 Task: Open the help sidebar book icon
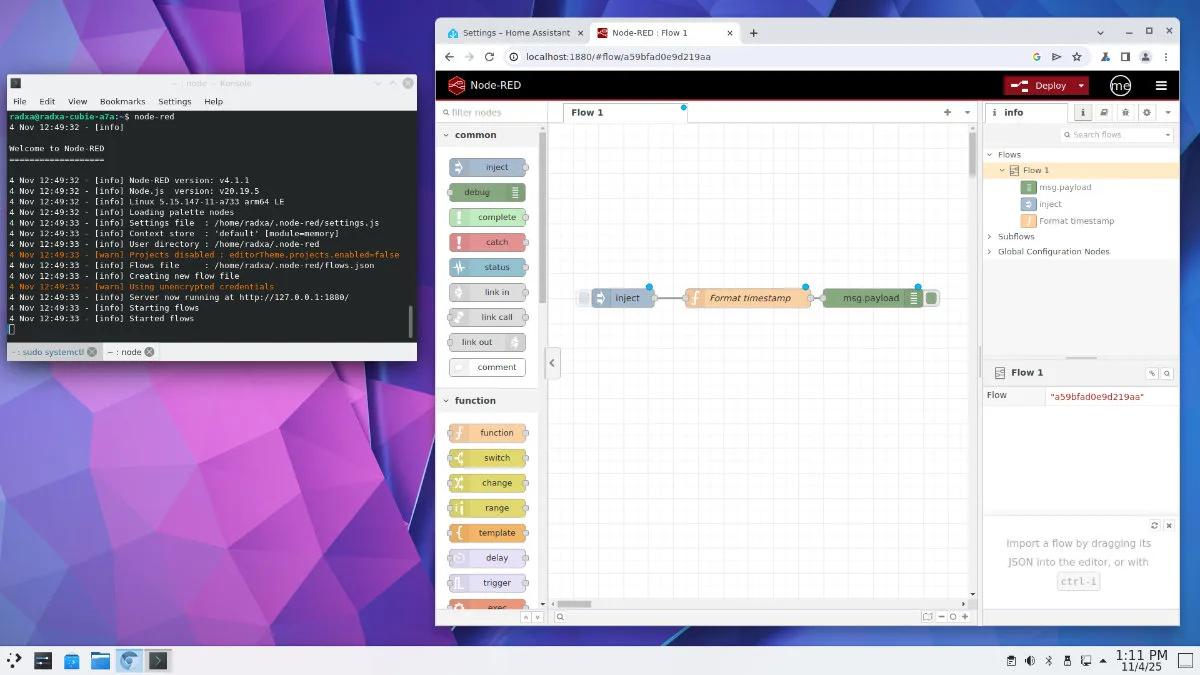tap(1104, 113)
